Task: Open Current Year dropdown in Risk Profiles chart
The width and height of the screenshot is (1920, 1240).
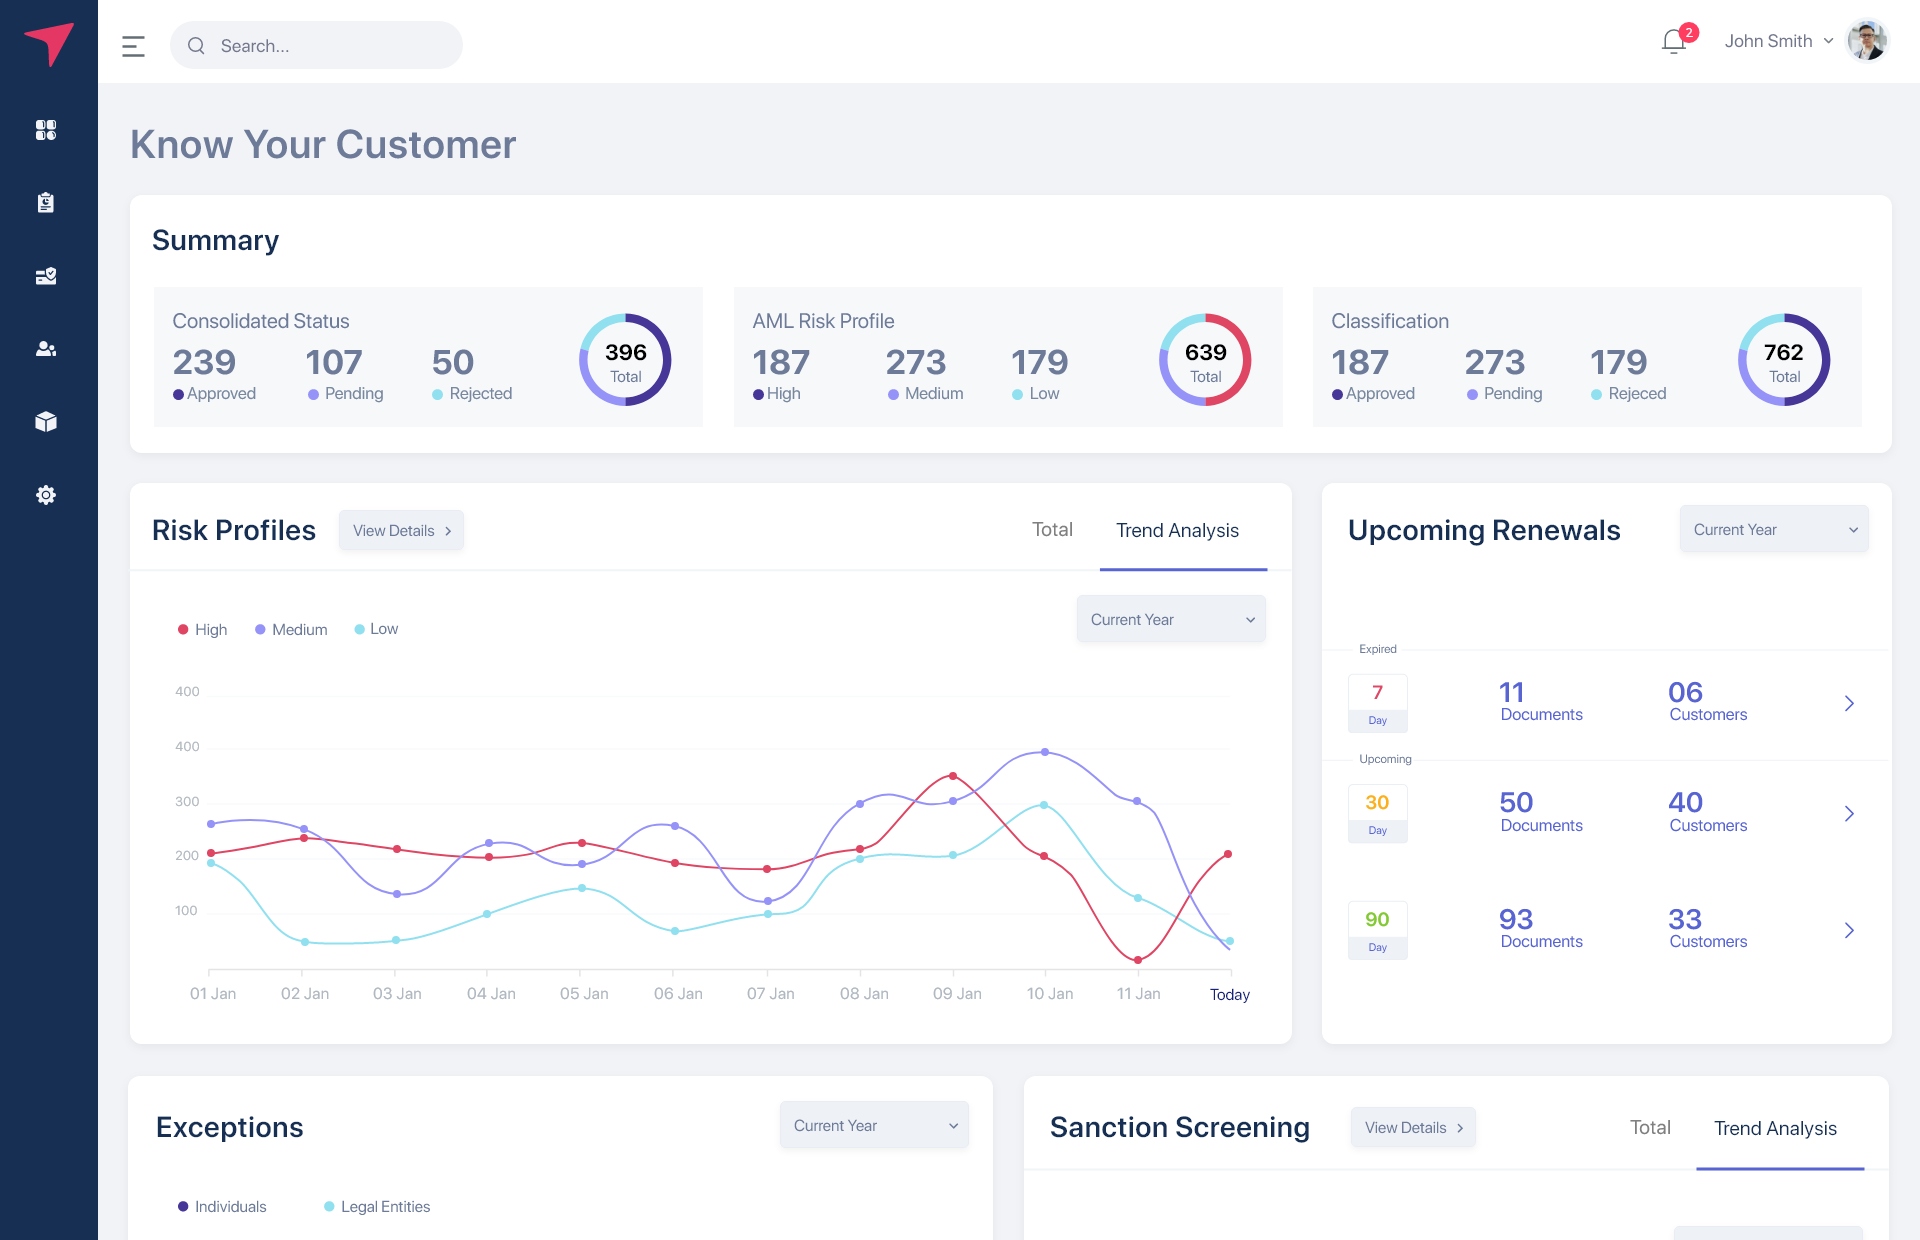Action: coord(1171,620)
